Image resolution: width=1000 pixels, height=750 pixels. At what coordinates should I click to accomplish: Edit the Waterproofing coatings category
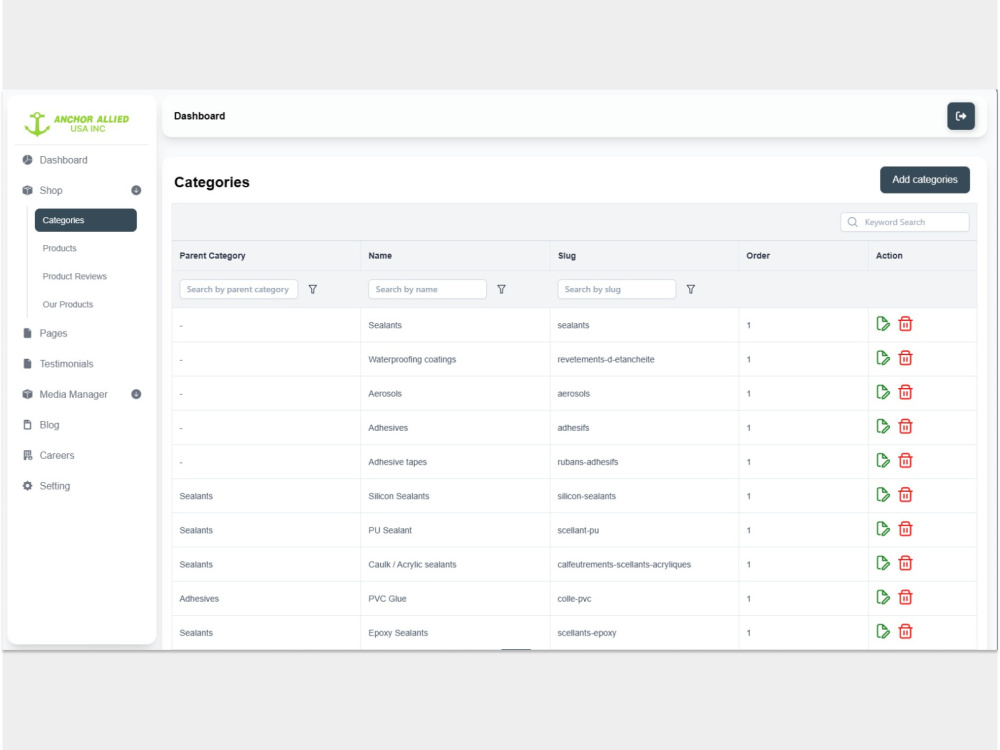tap(883, 358)
